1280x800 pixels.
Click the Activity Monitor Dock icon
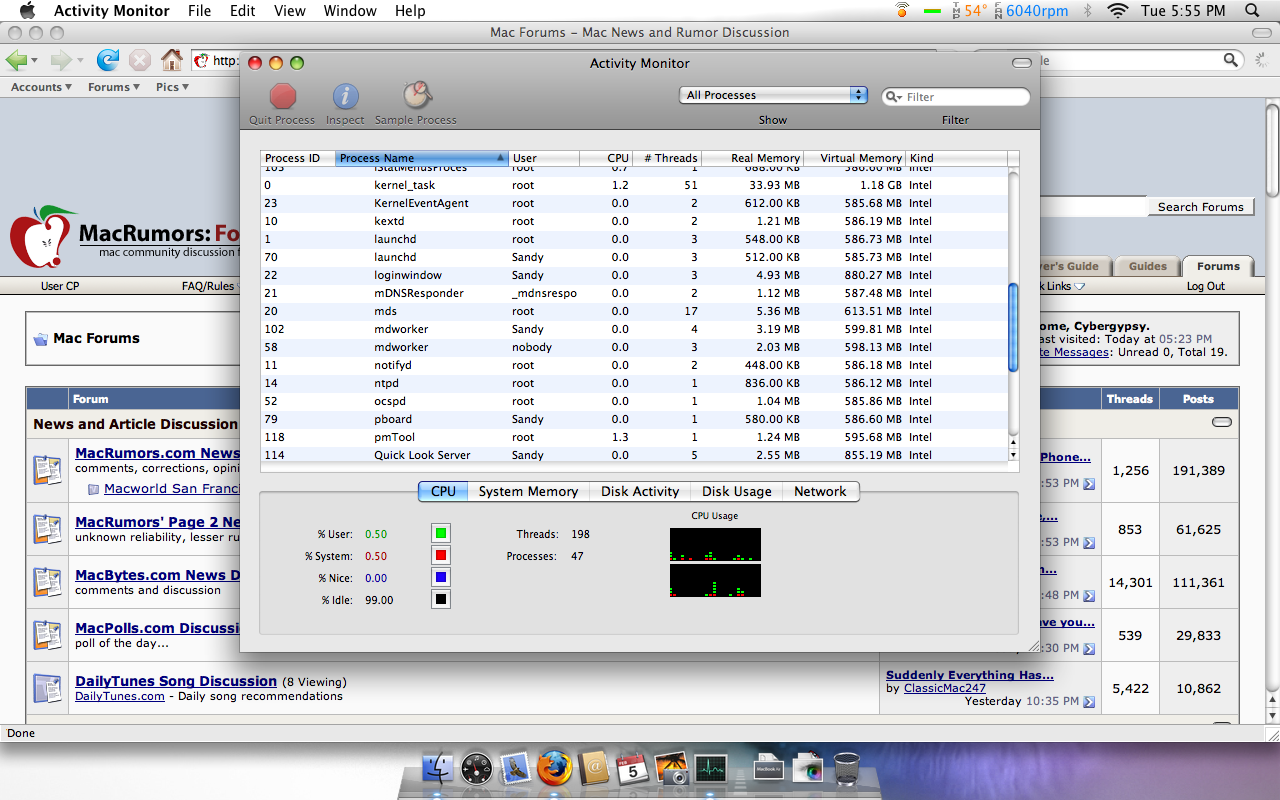(711, 768)
